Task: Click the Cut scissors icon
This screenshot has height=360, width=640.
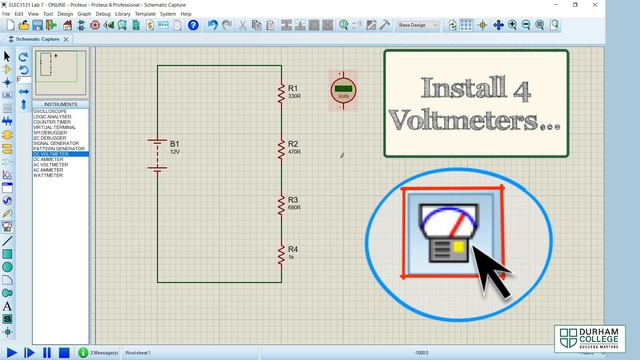Action: coord(243,25)
